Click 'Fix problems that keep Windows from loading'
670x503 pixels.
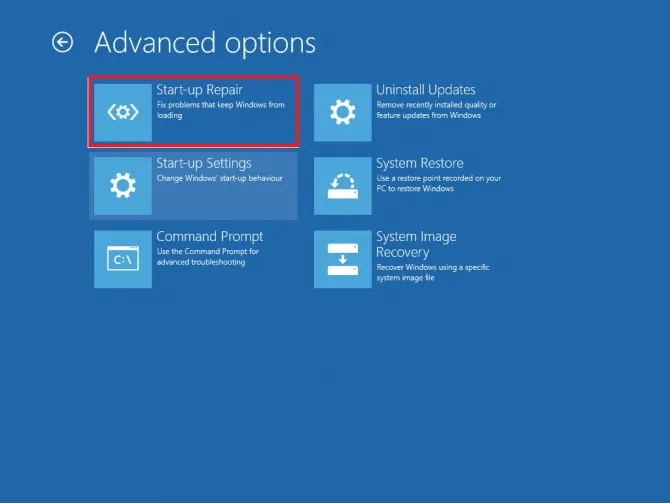[x=220, y=110]
